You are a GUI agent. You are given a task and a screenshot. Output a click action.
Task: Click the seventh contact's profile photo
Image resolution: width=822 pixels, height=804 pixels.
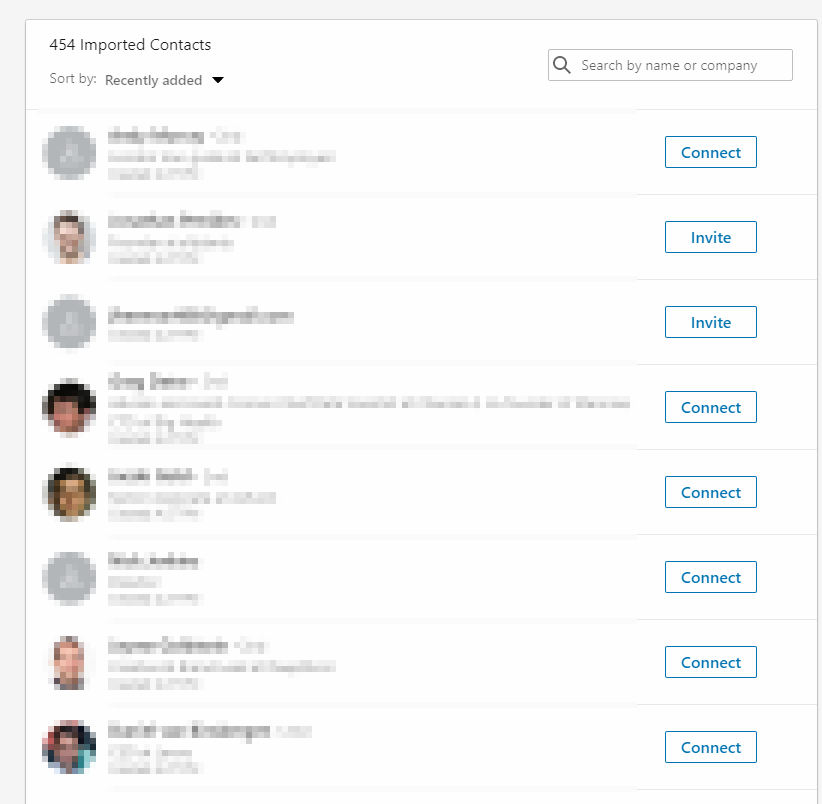(69, 663)
